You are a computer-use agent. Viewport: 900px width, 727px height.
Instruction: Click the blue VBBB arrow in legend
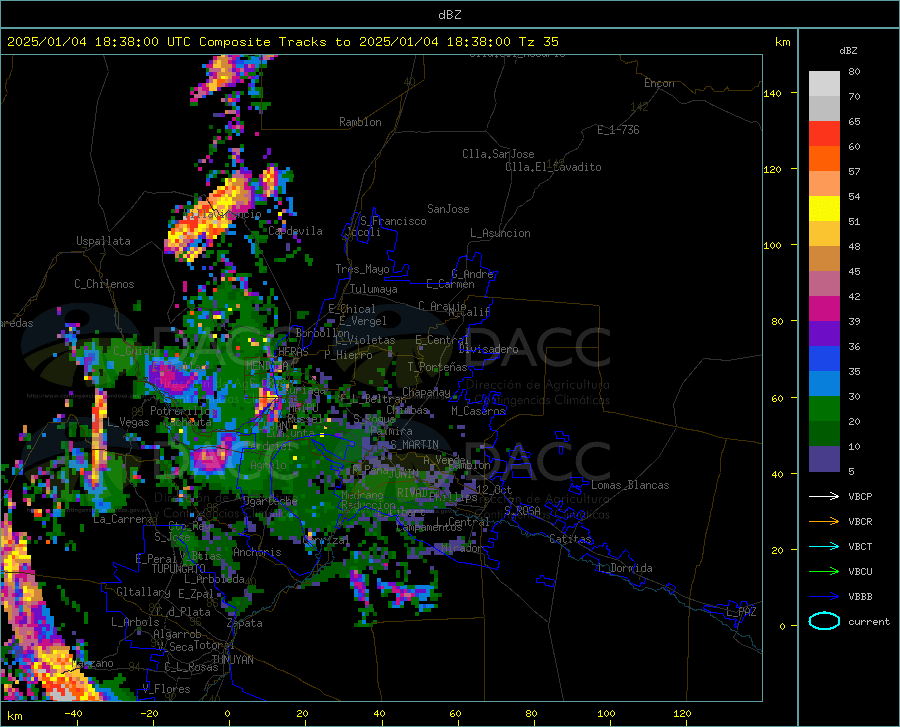(x=824, y=597)
